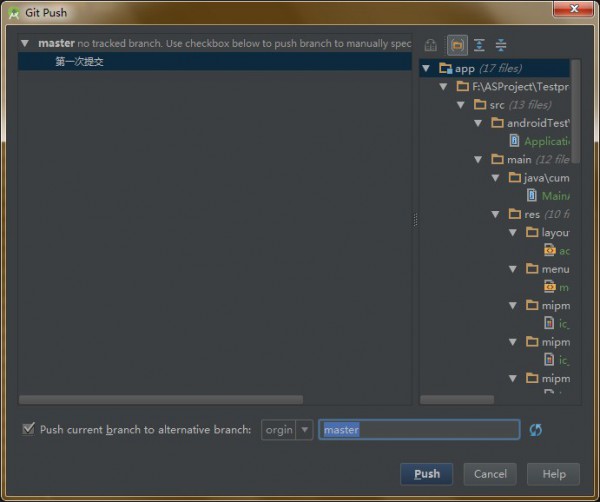Select the app (17 files) label
Image resolution: width=600 pixels, height=502 pixels.
tap(488, 68)
